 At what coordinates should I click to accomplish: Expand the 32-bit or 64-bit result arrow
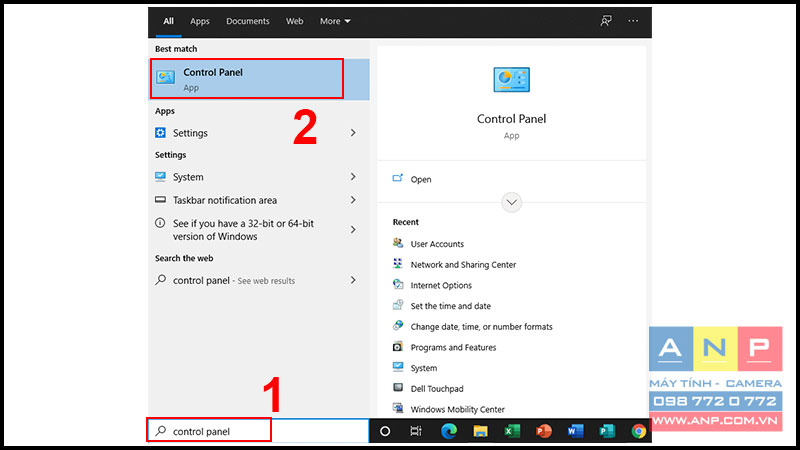[353, 230]
